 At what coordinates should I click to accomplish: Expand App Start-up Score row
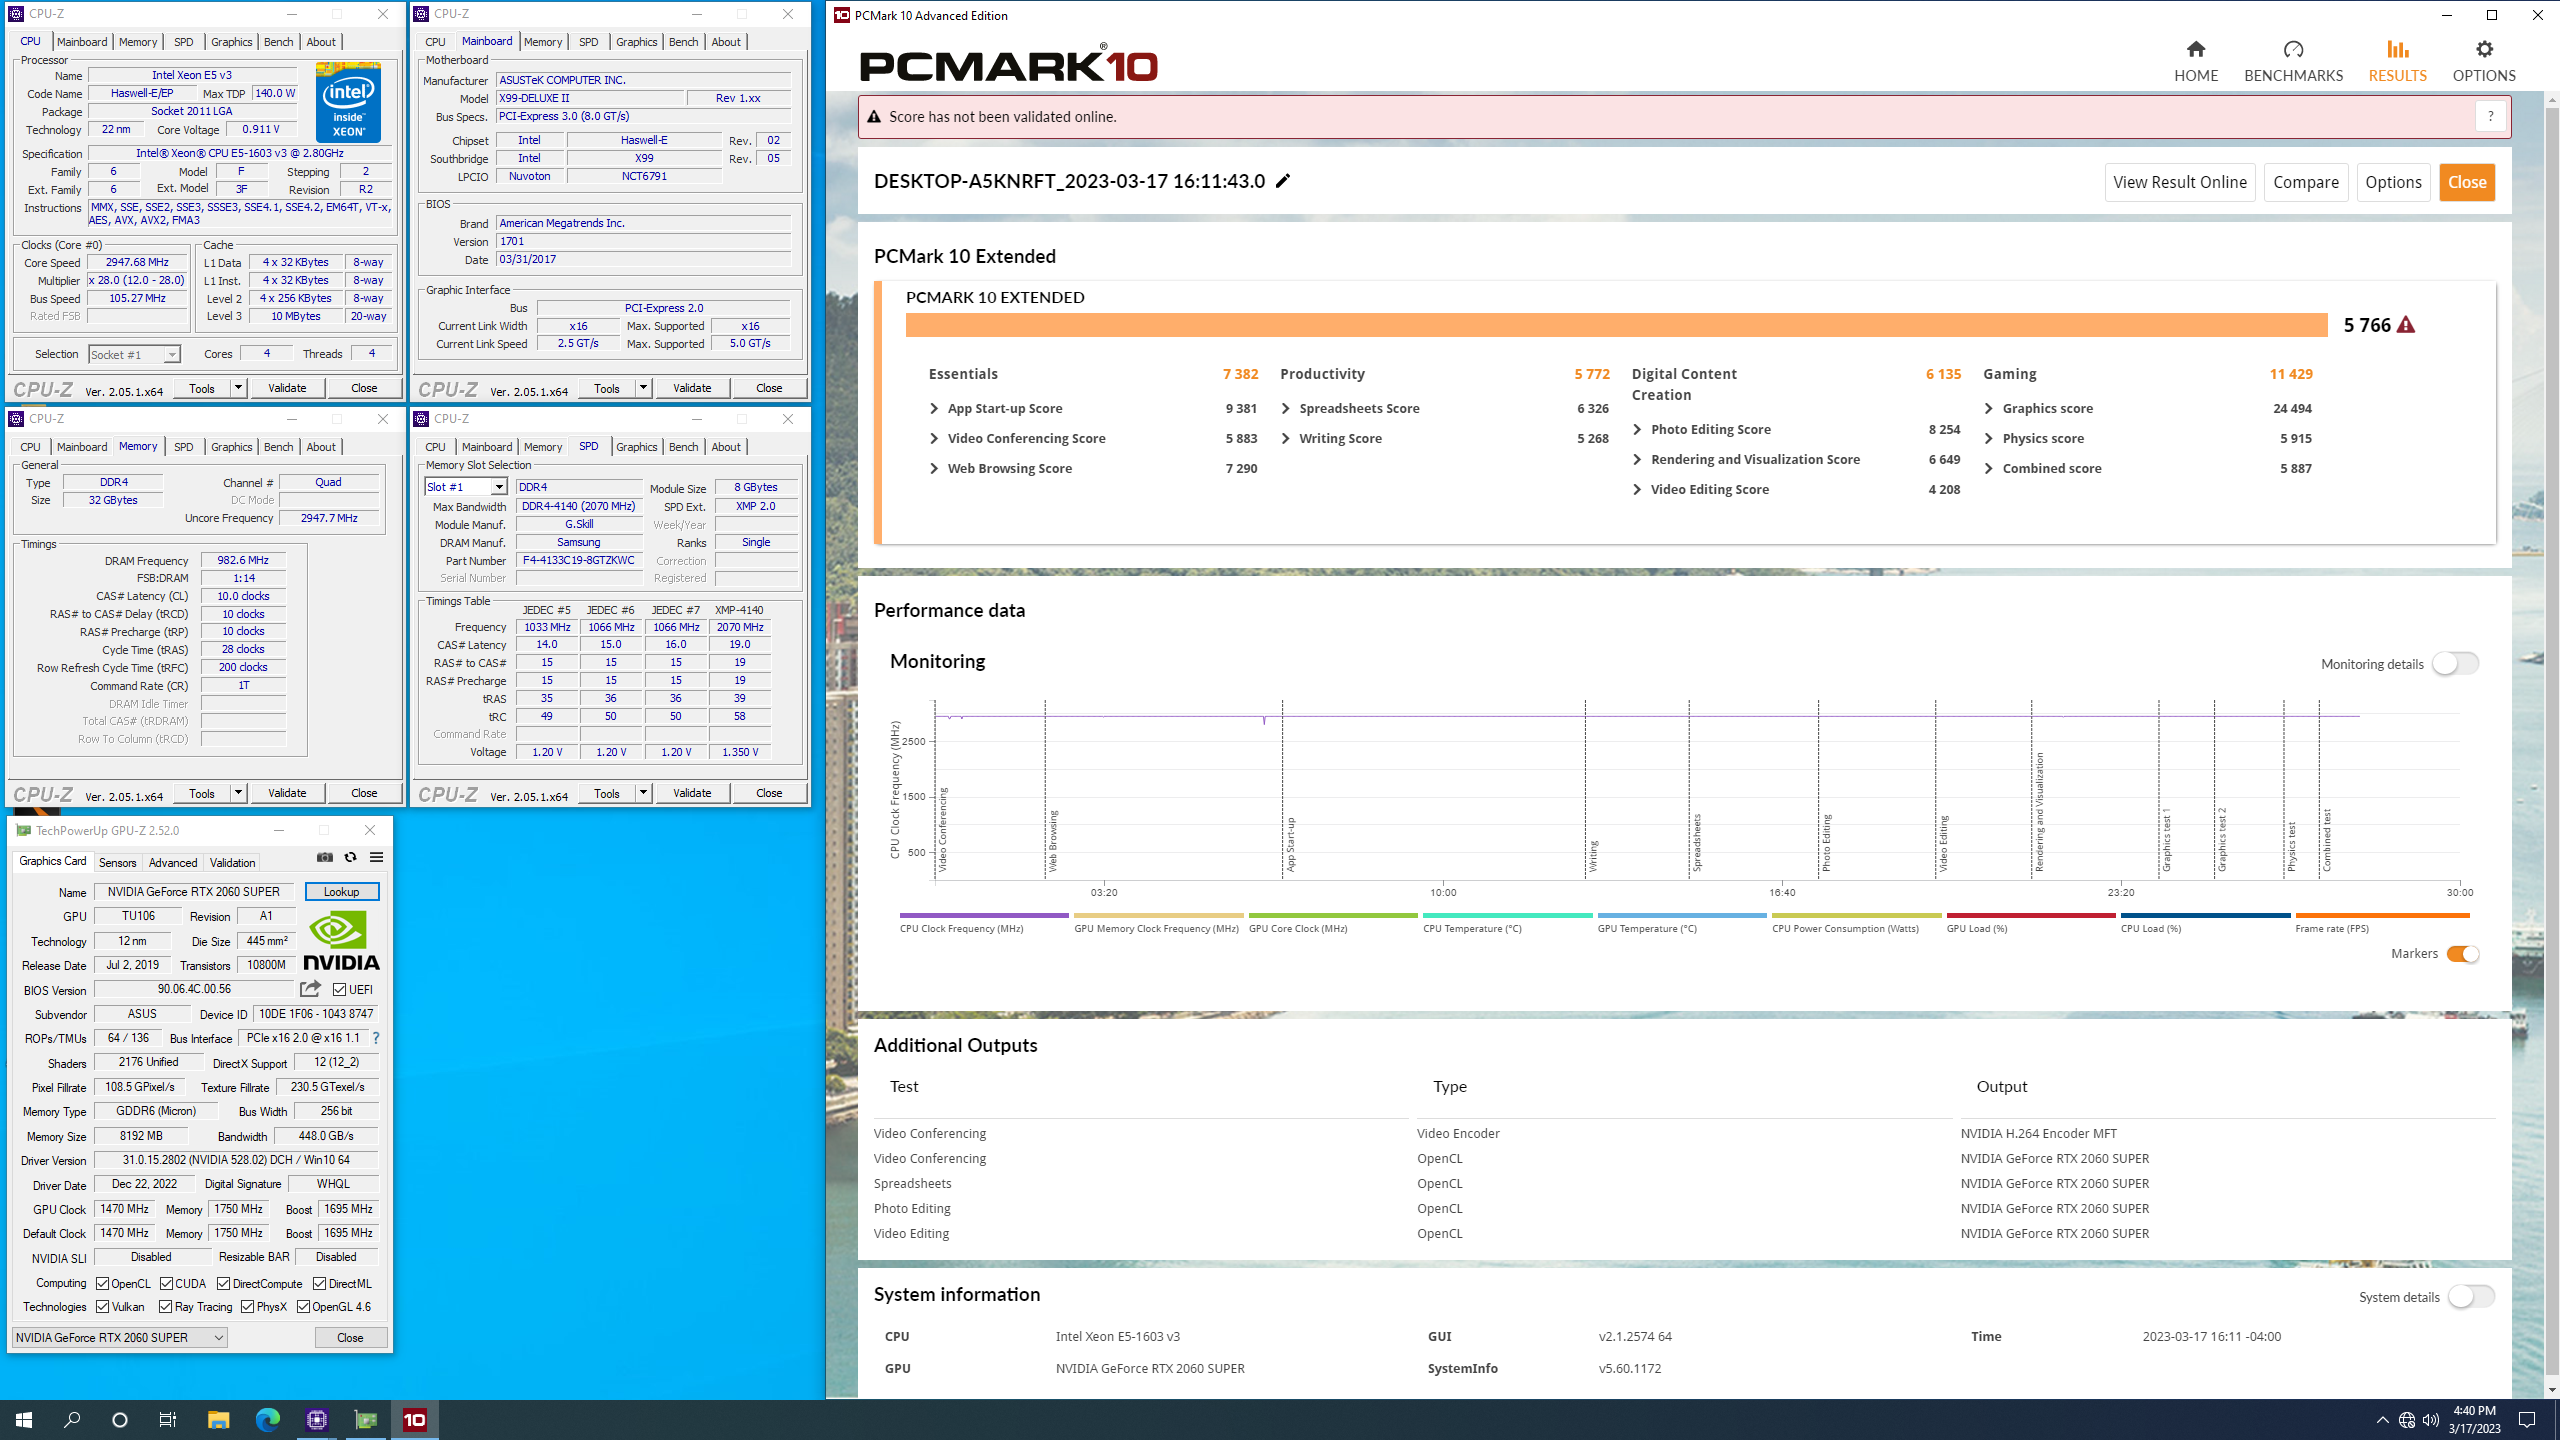pyautogui.click(x=934, y=408)
